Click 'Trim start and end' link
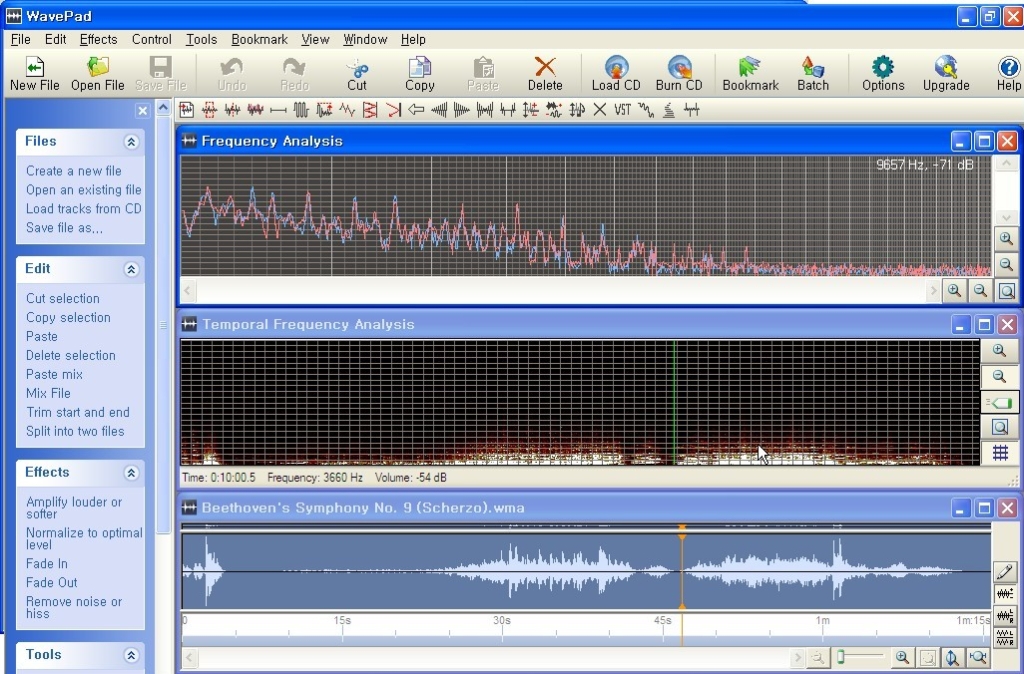This screenshot has height=674, width=1024. click(78, 413)
